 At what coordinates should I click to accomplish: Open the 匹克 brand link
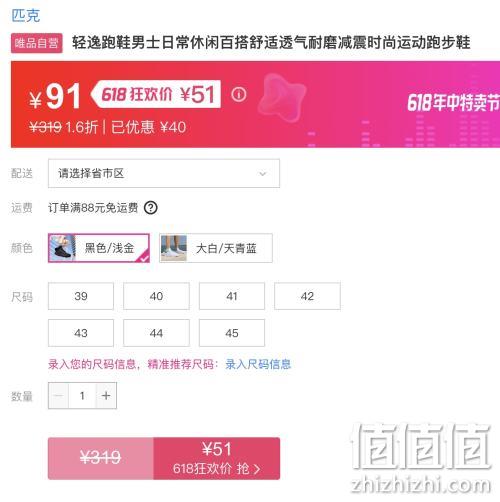coord(26,16)
